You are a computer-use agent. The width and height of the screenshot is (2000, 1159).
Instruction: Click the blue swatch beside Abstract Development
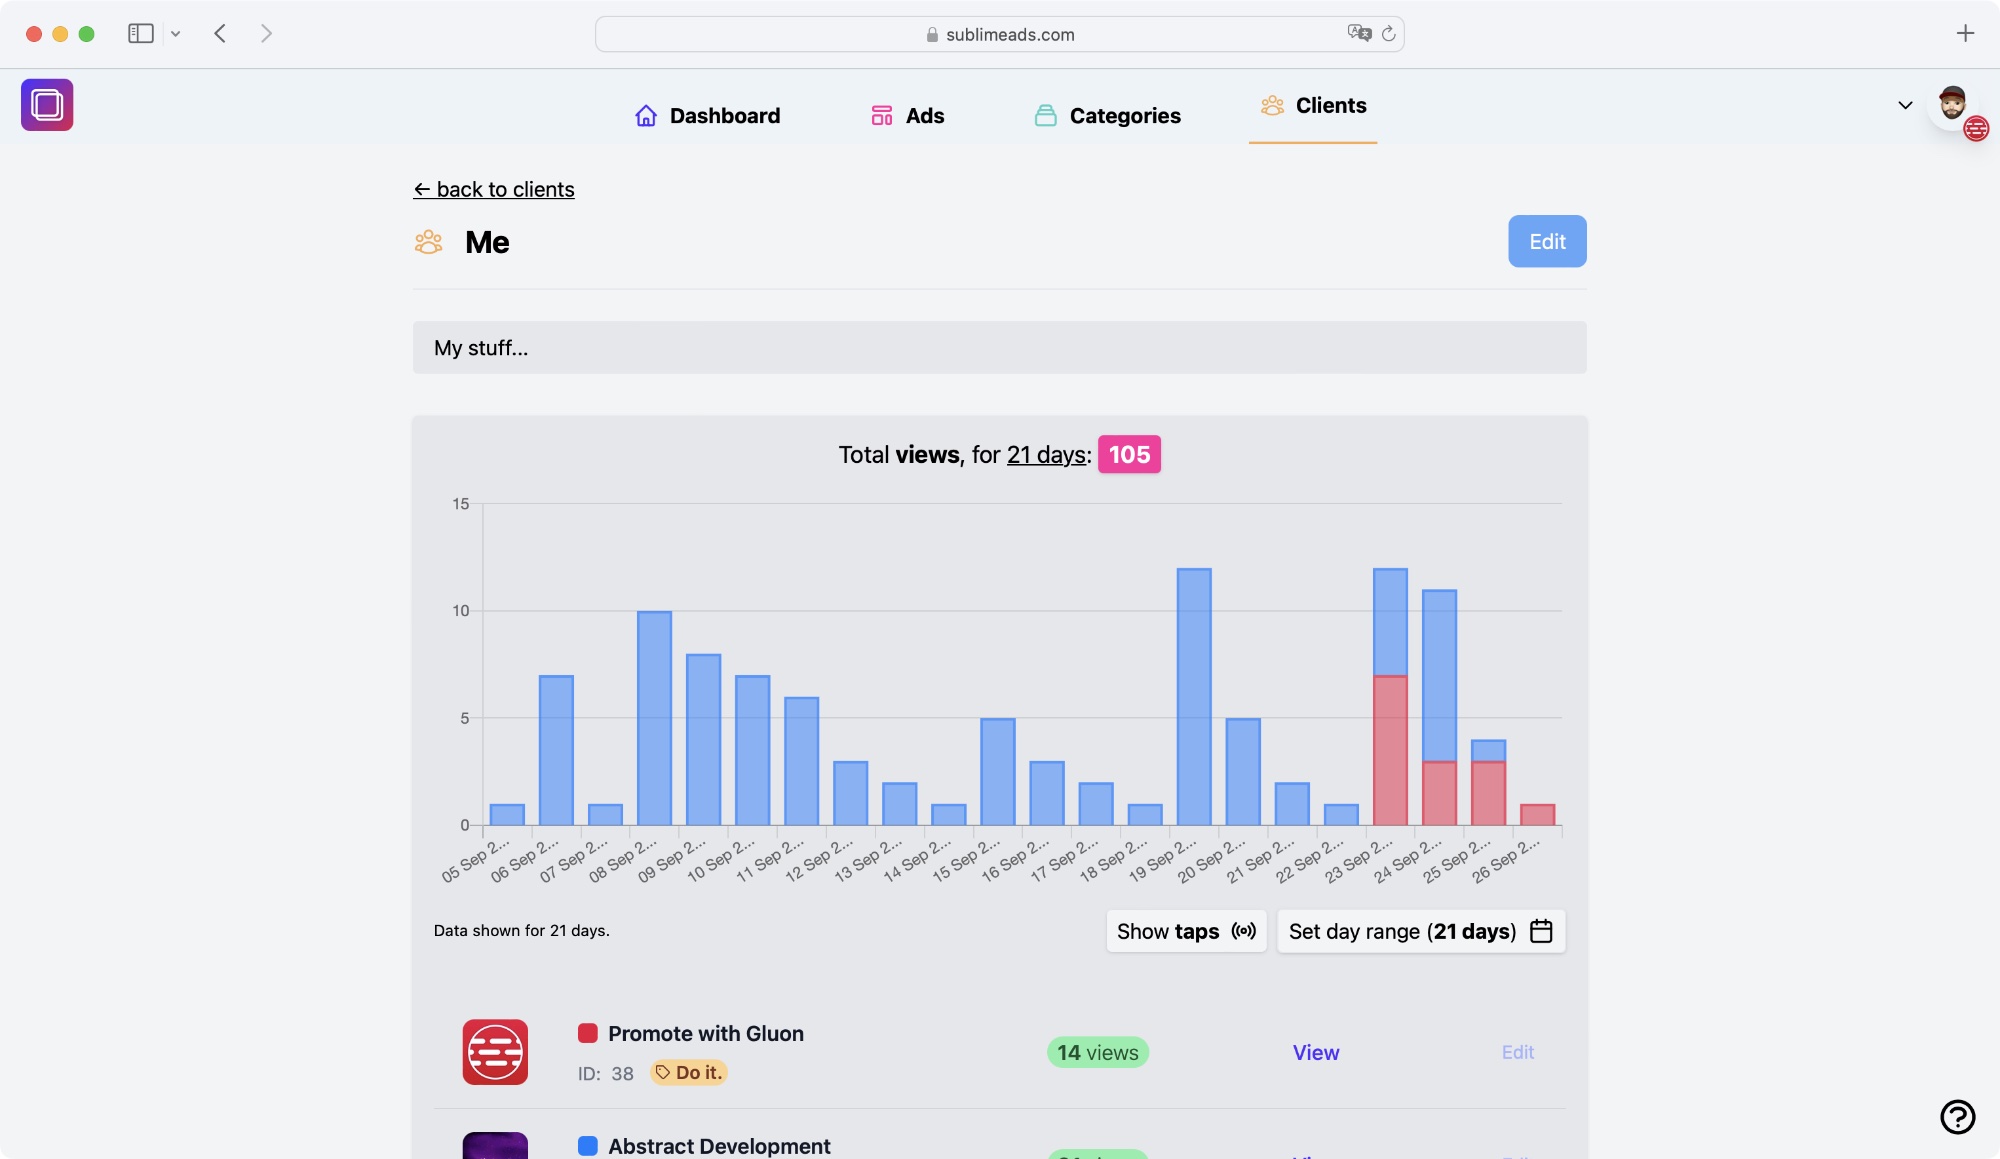click(x=588, y=1146)
